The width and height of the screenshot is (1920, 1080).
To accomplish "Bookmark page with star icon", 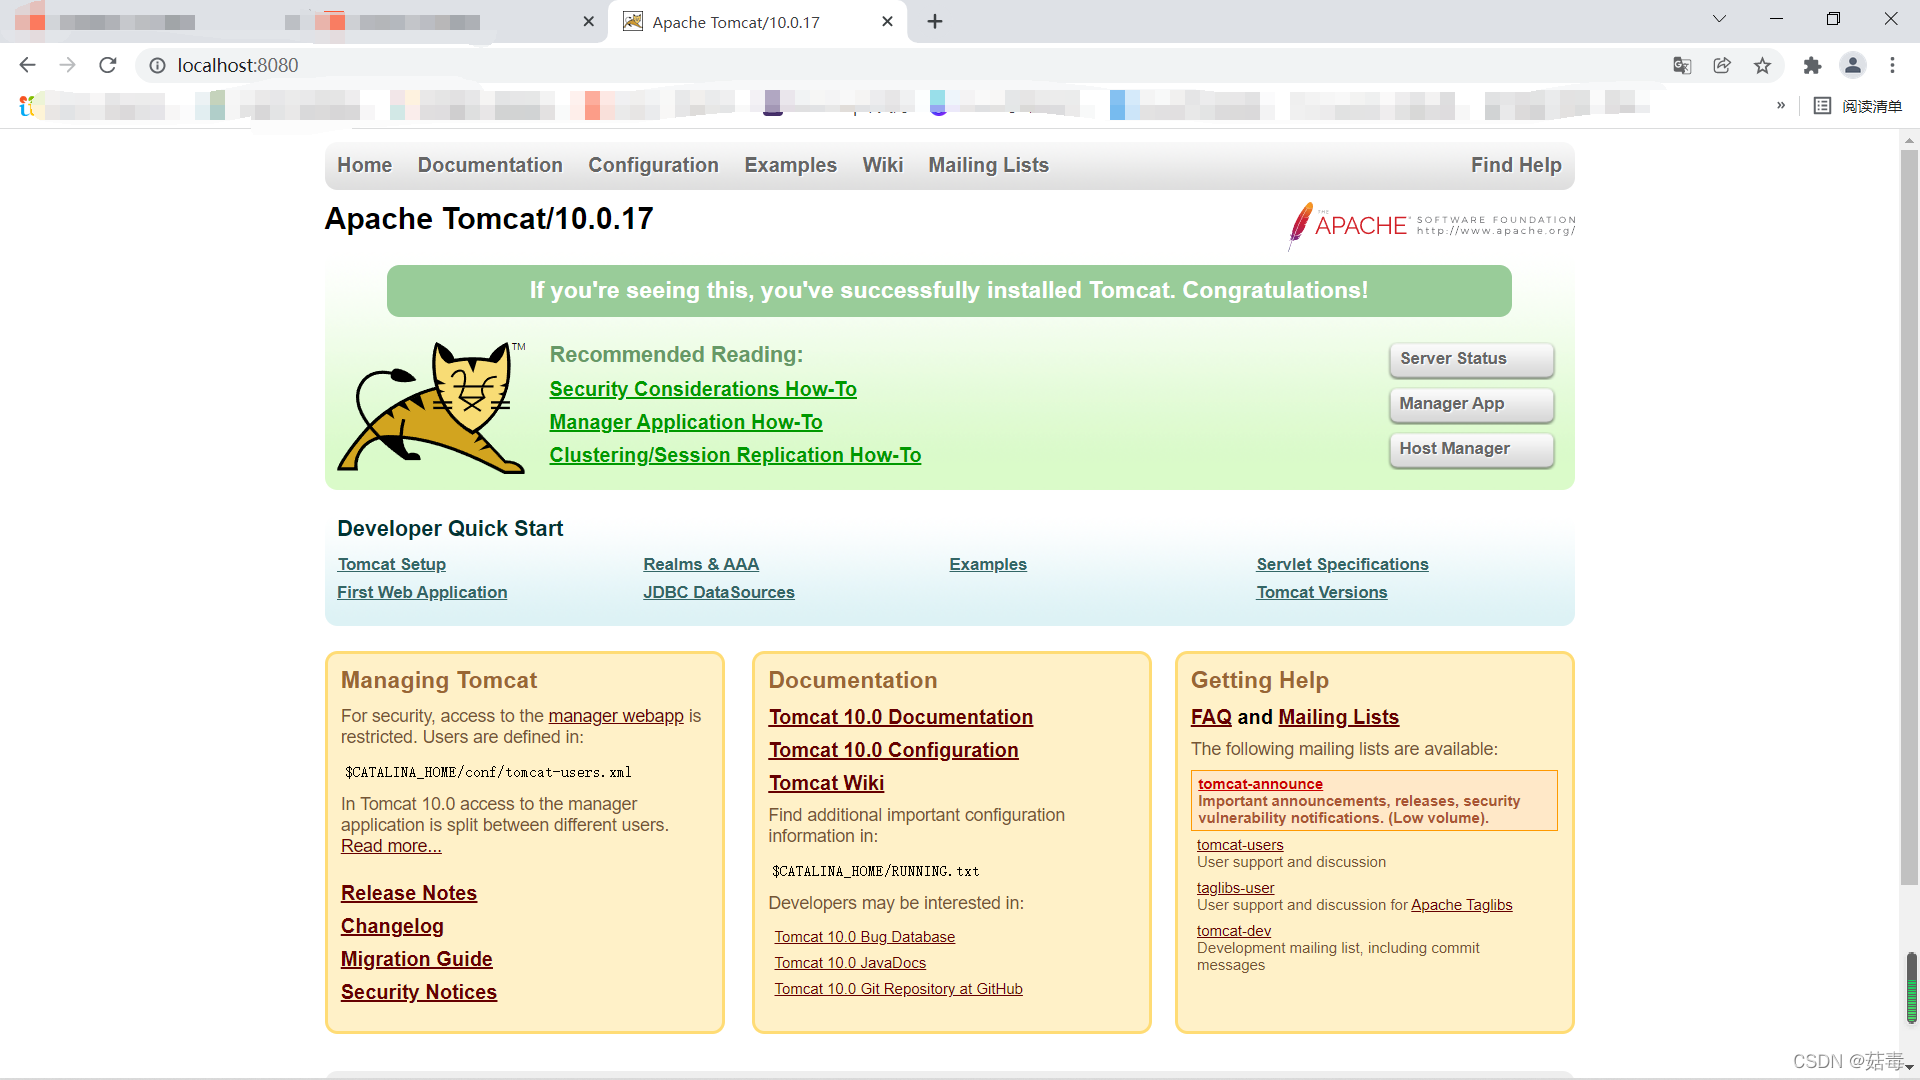I will tap(1762, 65).
